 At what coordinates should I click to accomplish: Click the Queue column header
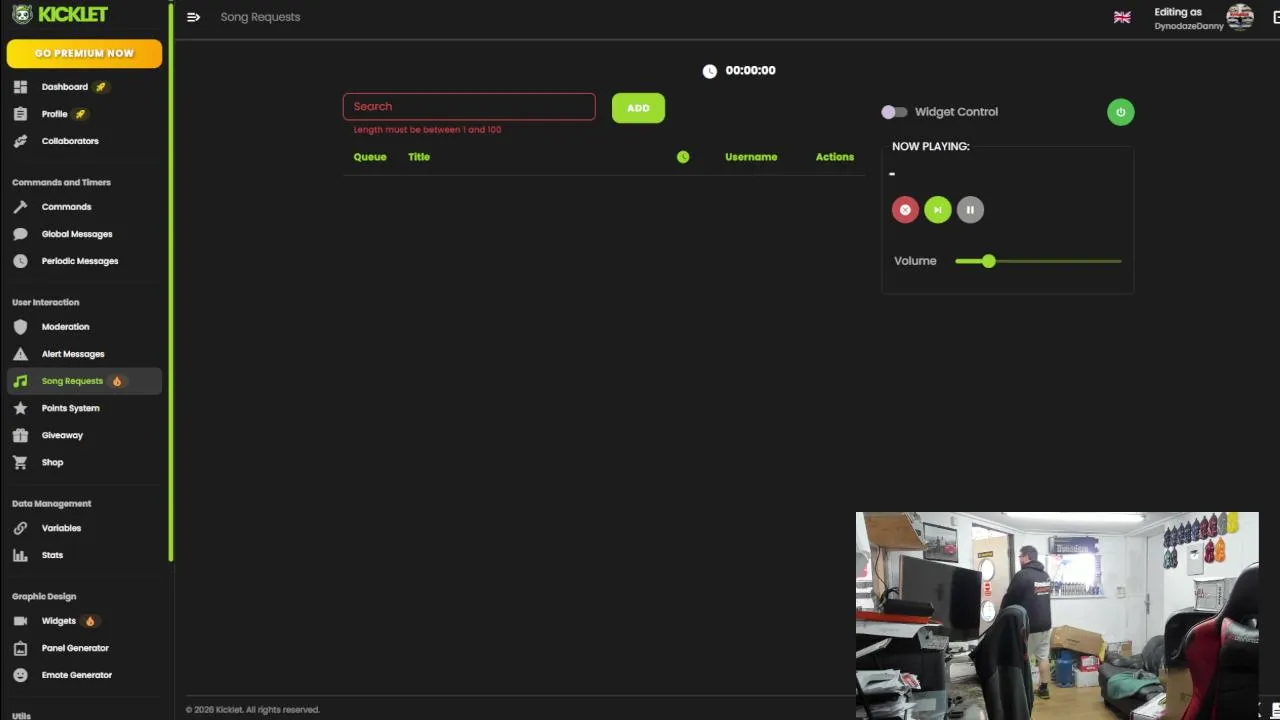coord(370,157)
